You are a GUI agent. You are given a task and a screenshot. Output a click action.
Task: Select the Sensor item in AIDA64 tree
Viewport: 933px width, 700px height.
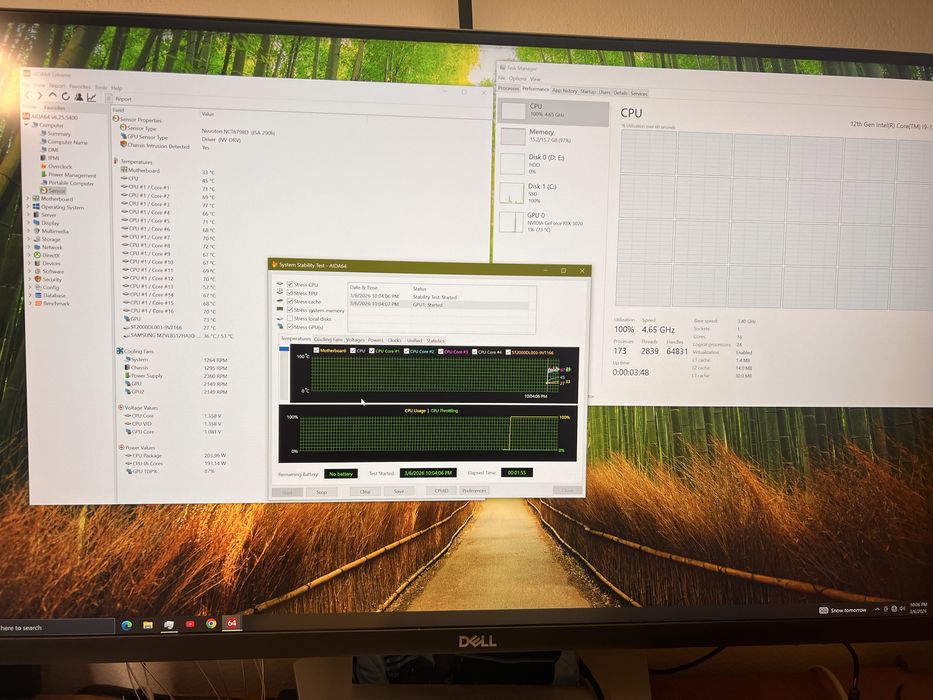(x=54, y=190)
